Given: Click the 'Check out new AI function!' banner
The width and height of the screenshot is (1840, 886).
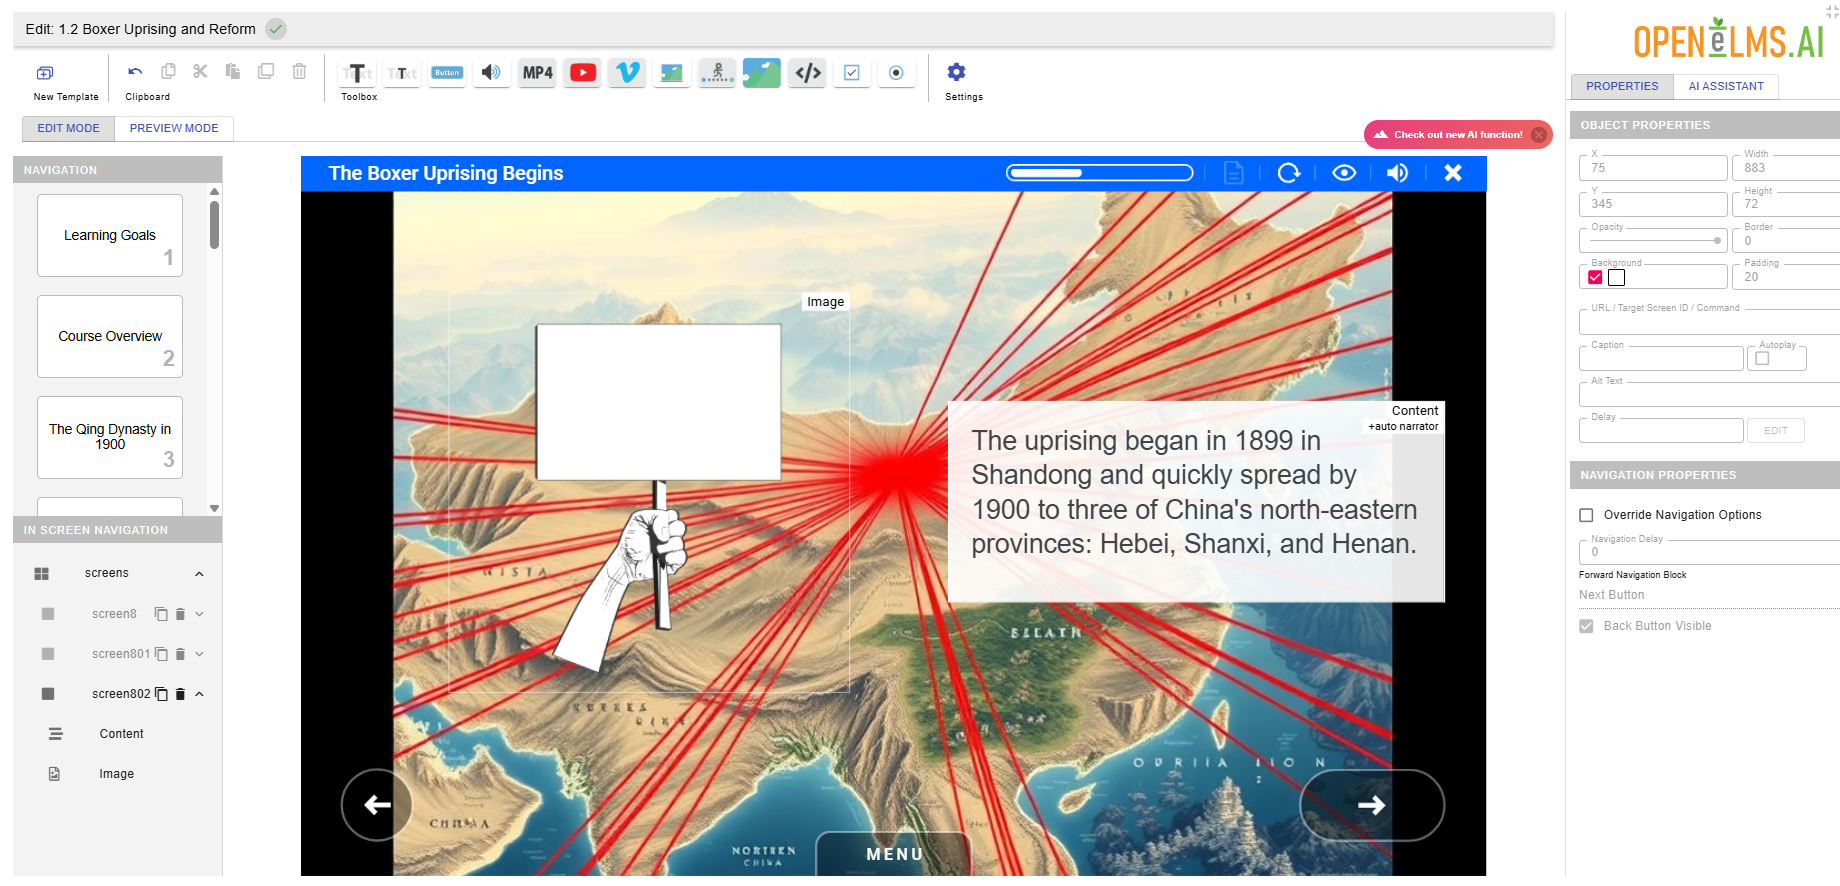Looking at the screenshot, I should (x=1458, y=134).
